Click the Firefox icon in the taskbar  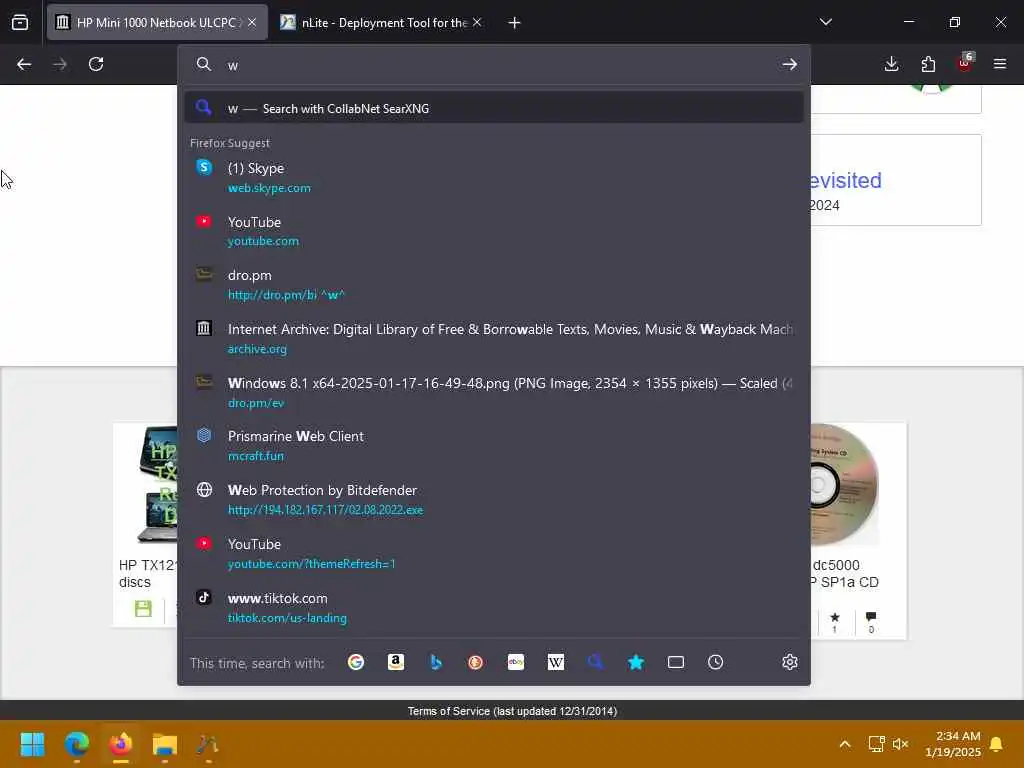(x=121, y=744)
